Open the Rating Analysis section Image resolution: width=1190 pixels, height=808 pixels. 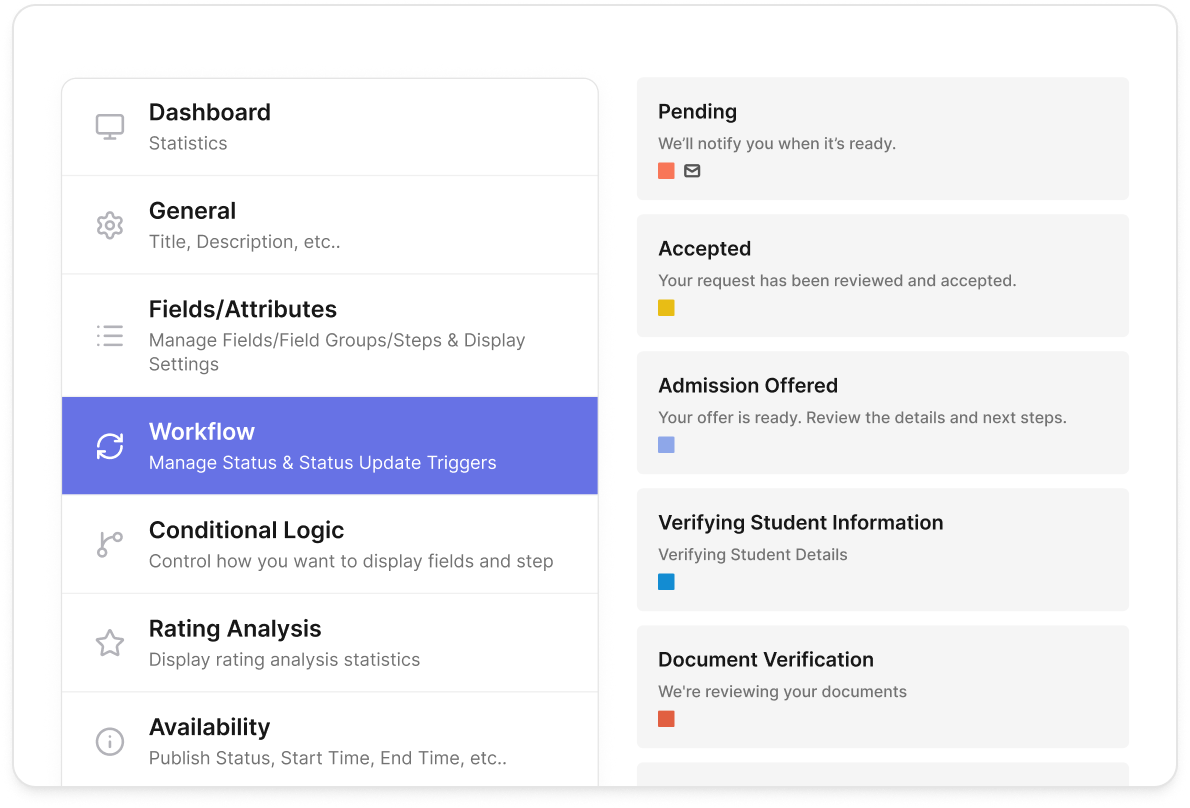pyautogui.click(x=330, y=643)
